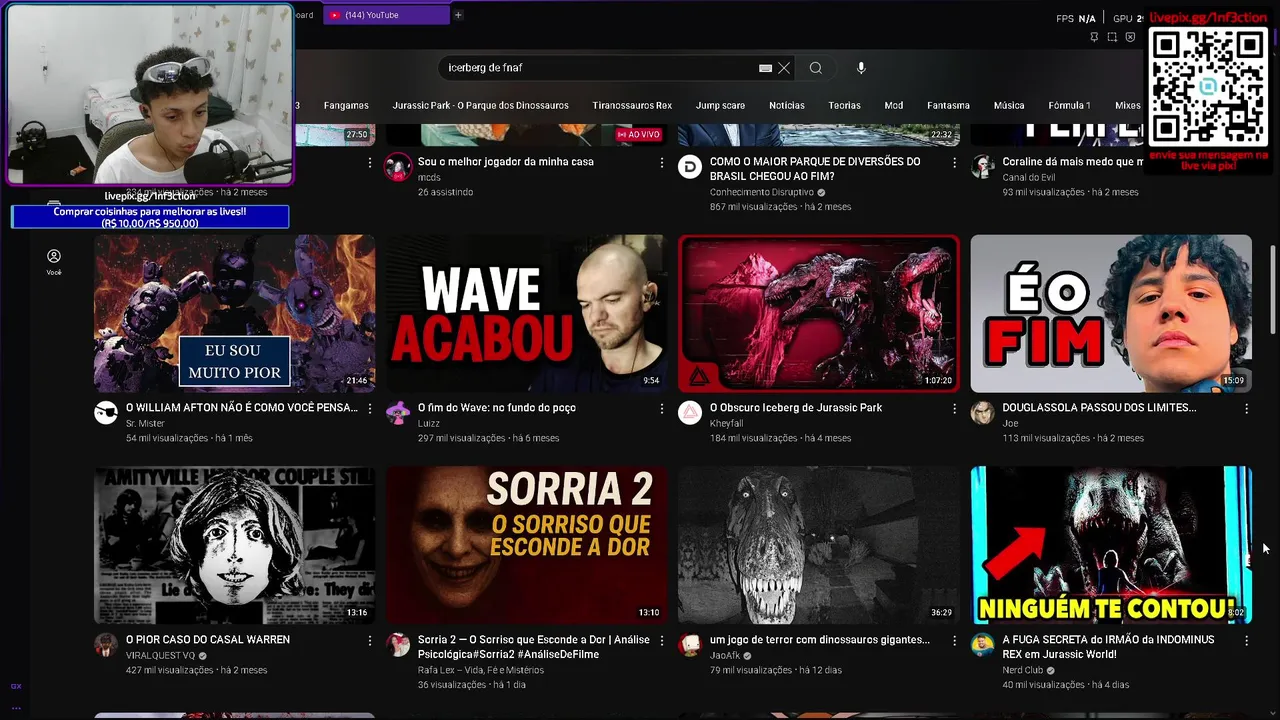Click the three-dots icon at the sidebar bottom
Screen dimensions: 1280x720
pyautogui.click(x=16, y=707)
